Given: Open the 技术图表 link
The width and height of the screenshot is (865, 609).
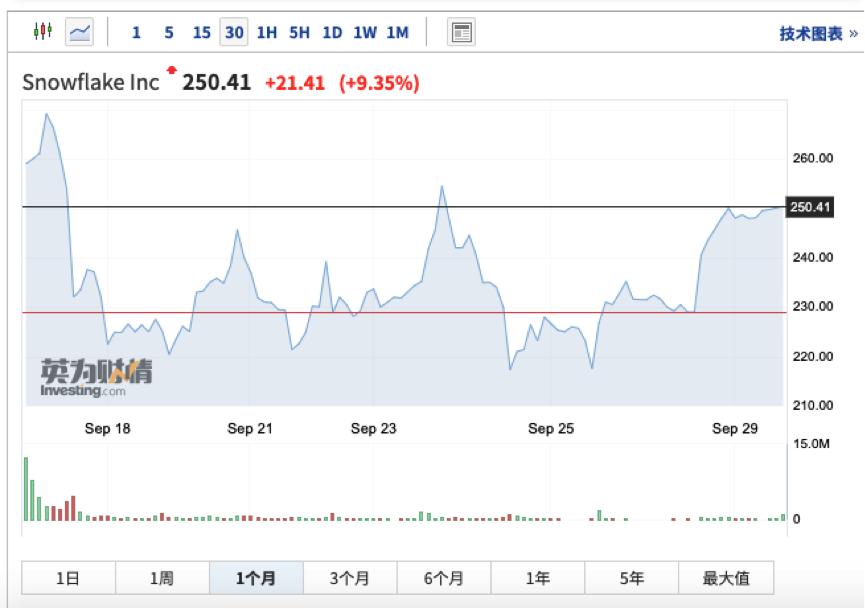Looking at the screenshot, I should point(819,34).
